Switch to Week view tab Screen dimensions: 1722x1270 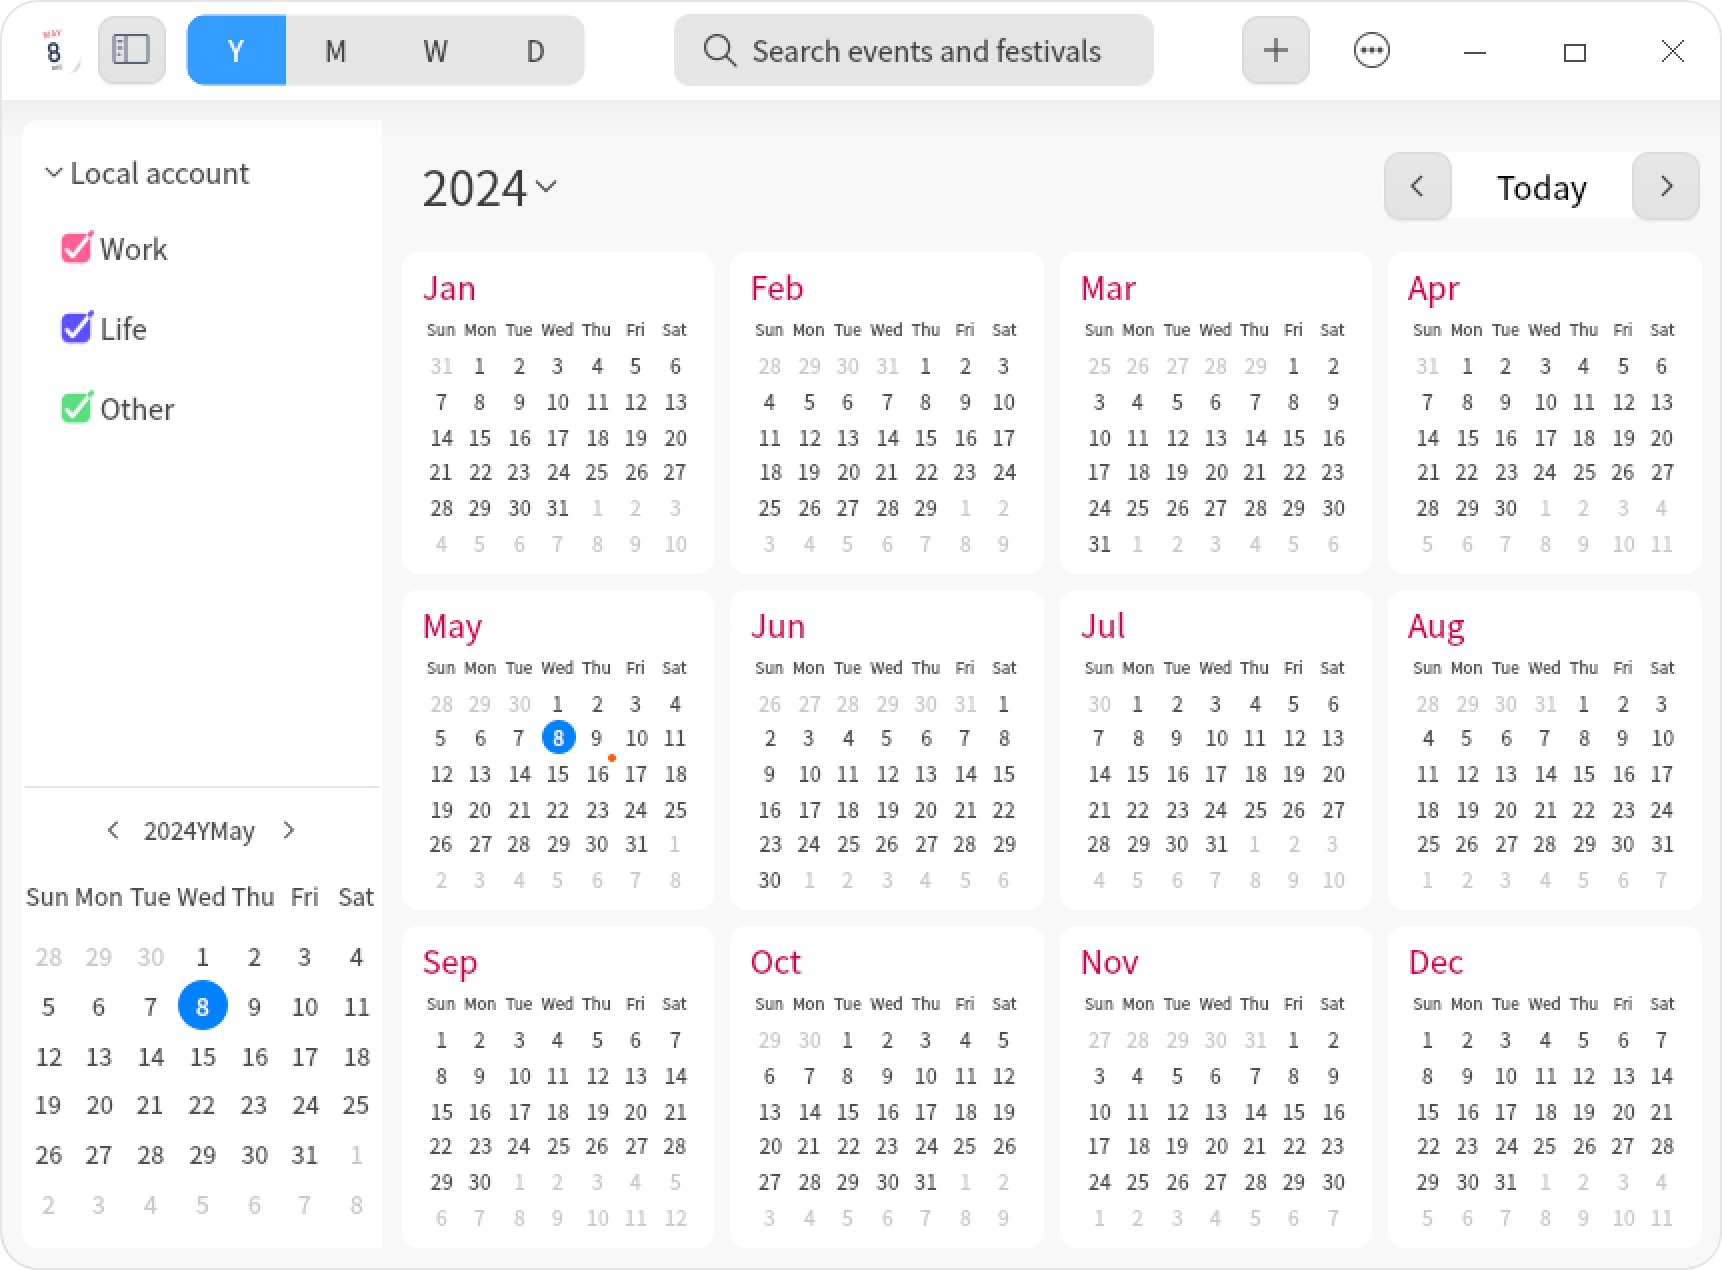(x=435, y=50)
